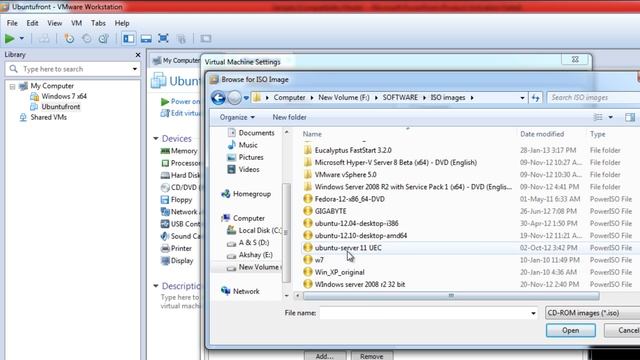Select the ubuntu-12.10-desktop-amd64 ISO file

(361, 236)
